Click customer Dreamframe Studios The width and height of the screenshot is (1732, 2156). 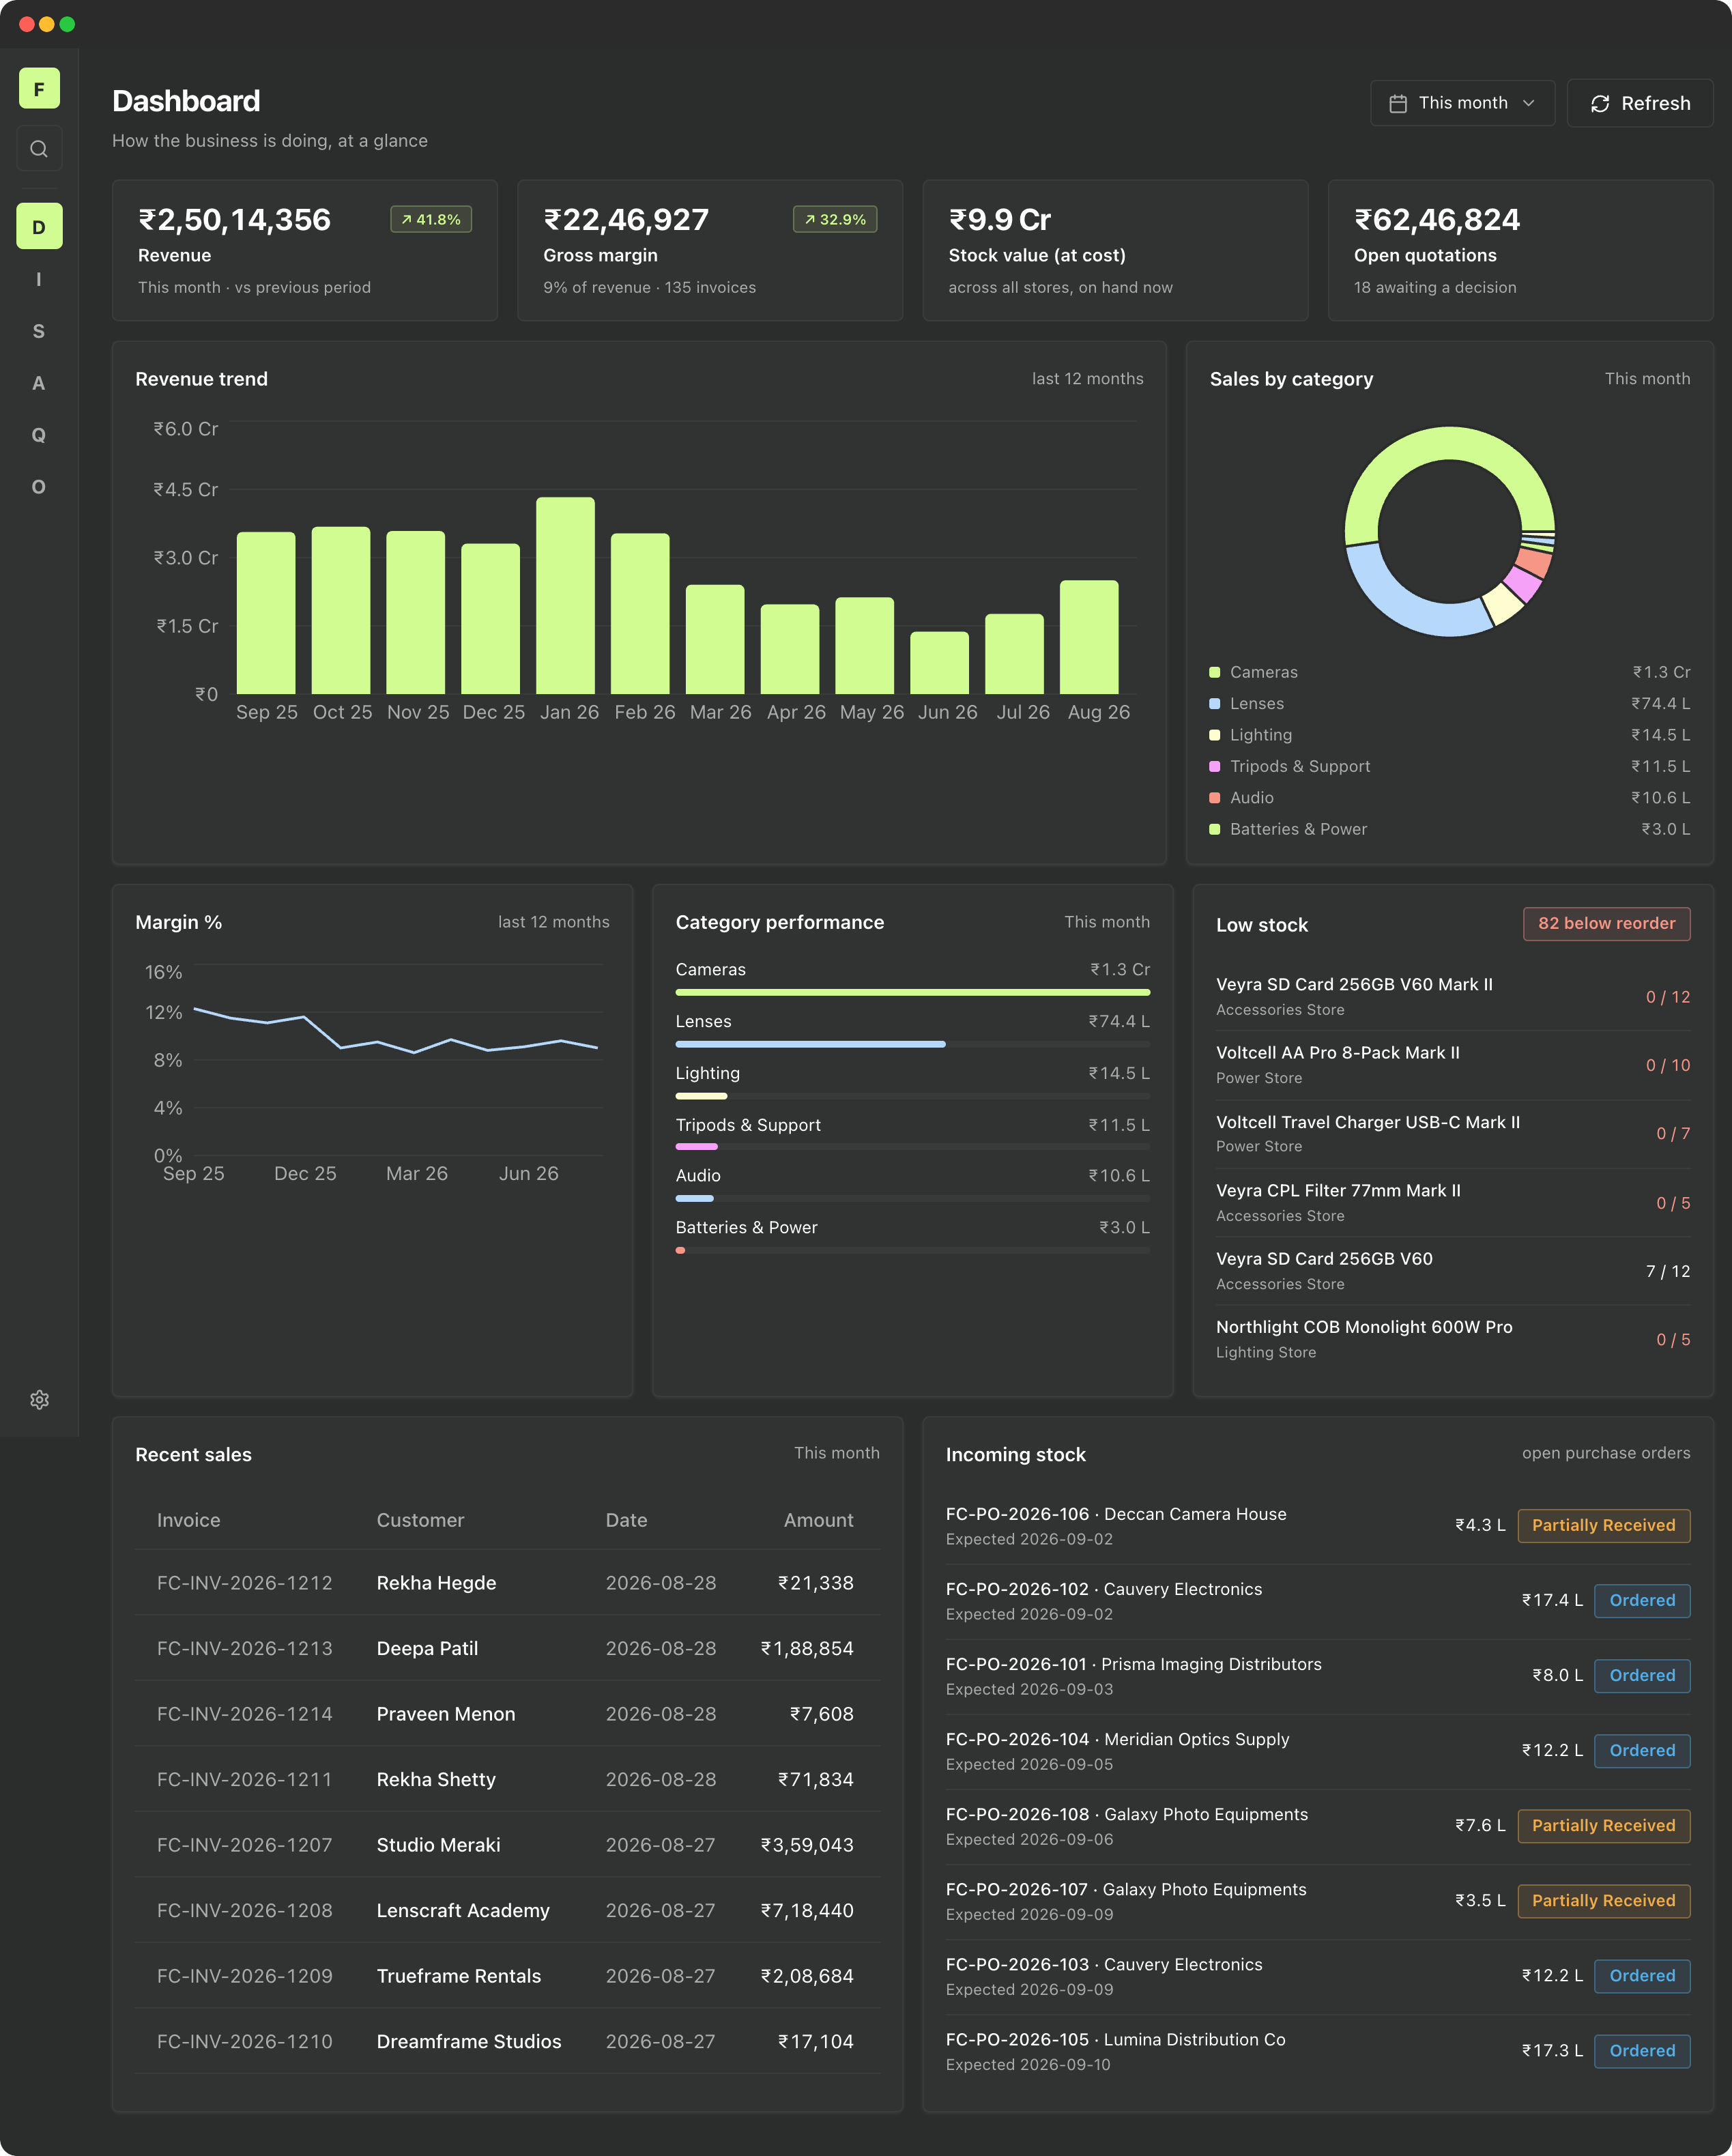[469, 2041]
